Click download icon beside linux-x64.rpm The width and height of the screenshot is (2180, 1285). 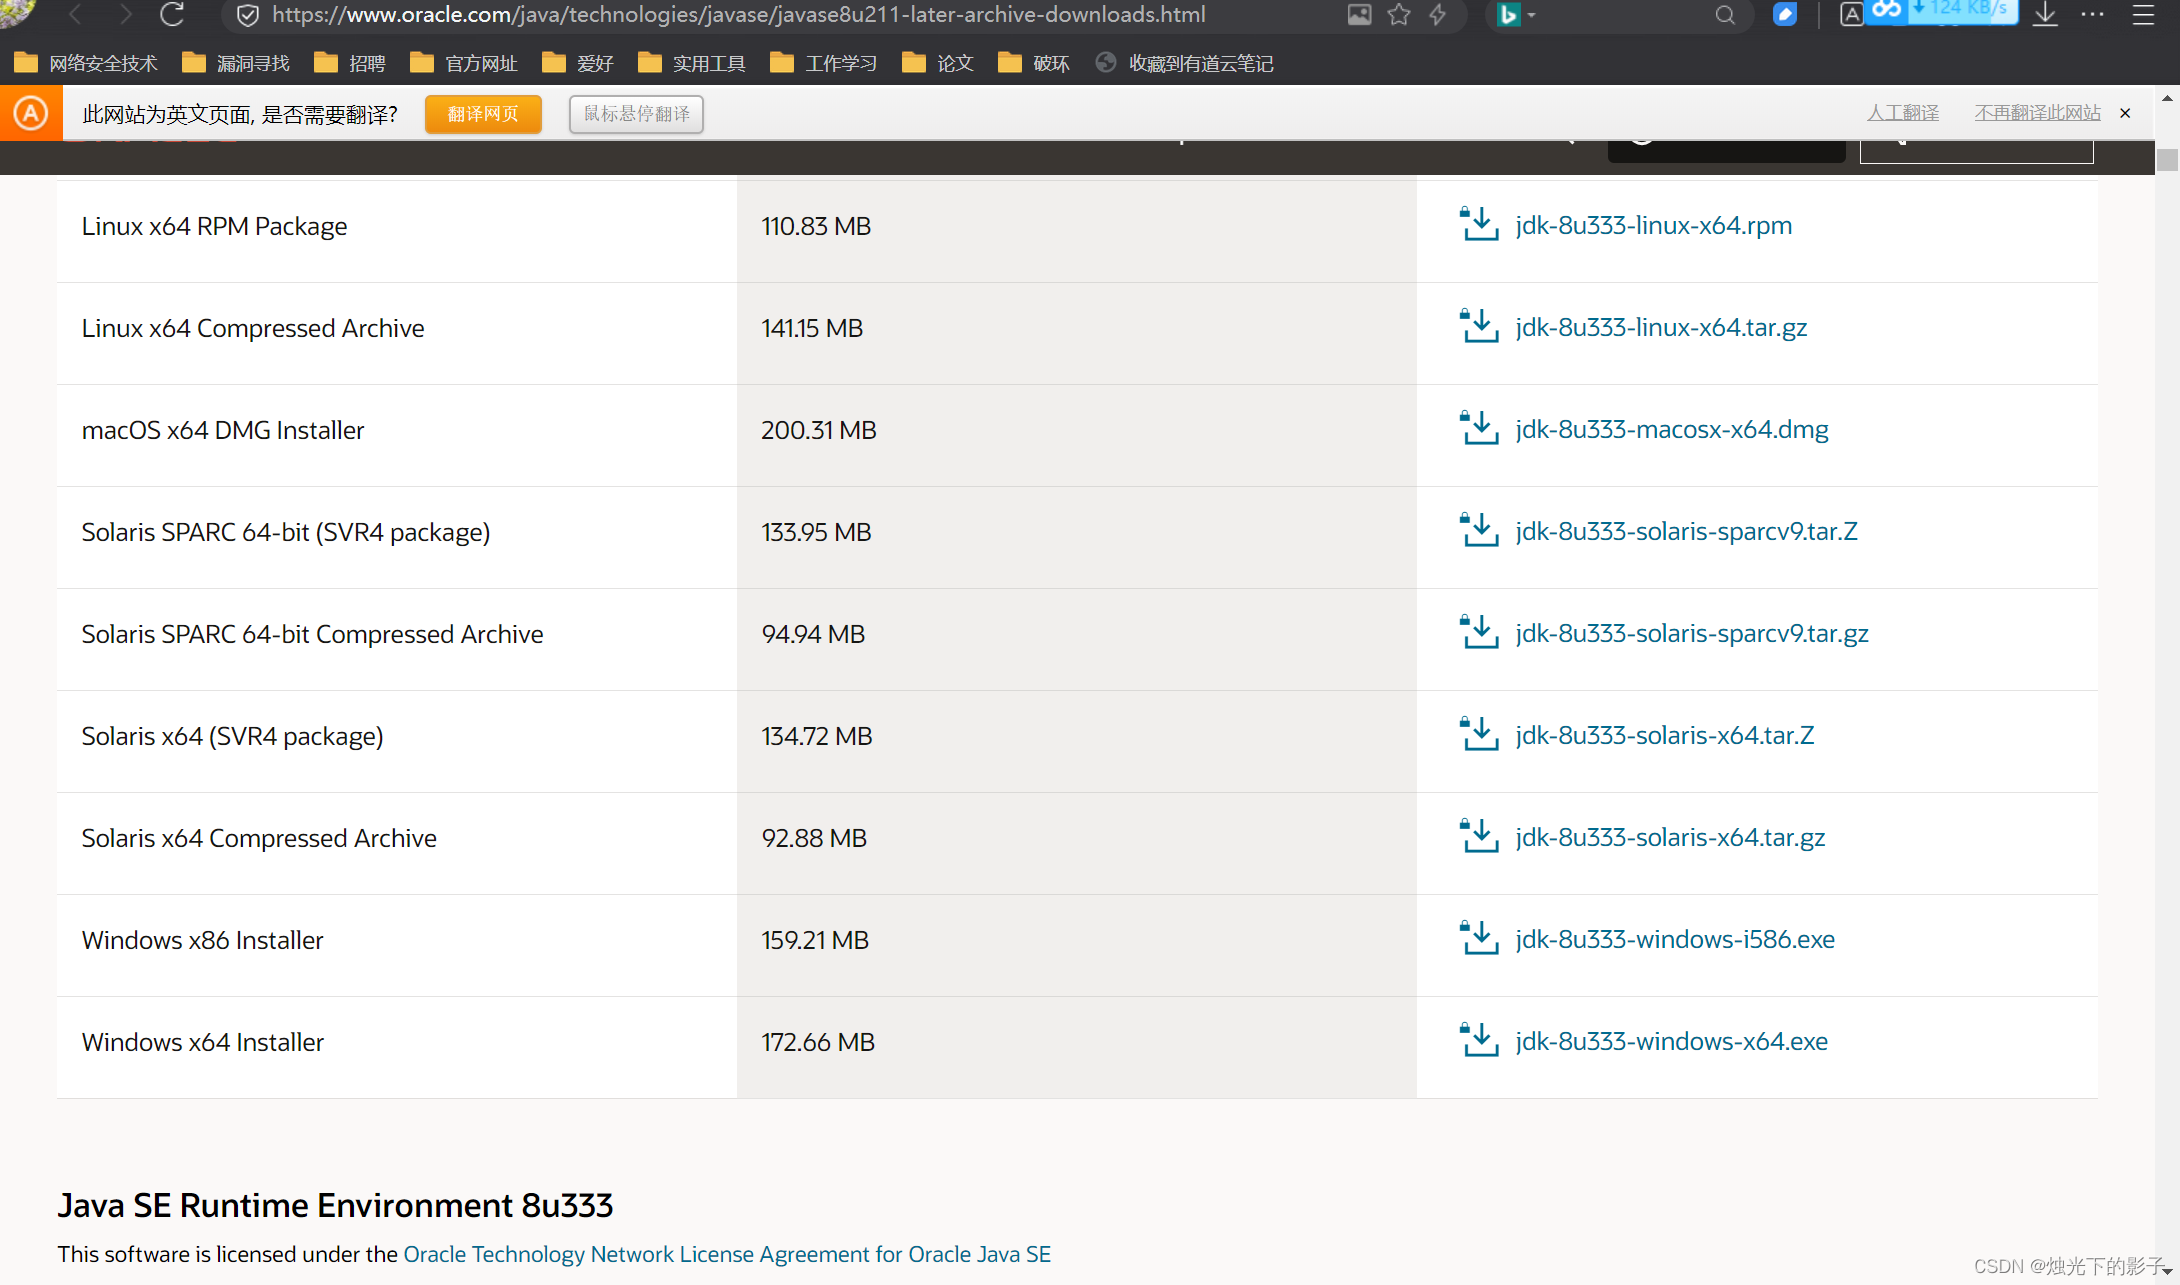pyautogui.click(x=1479, y=224)
